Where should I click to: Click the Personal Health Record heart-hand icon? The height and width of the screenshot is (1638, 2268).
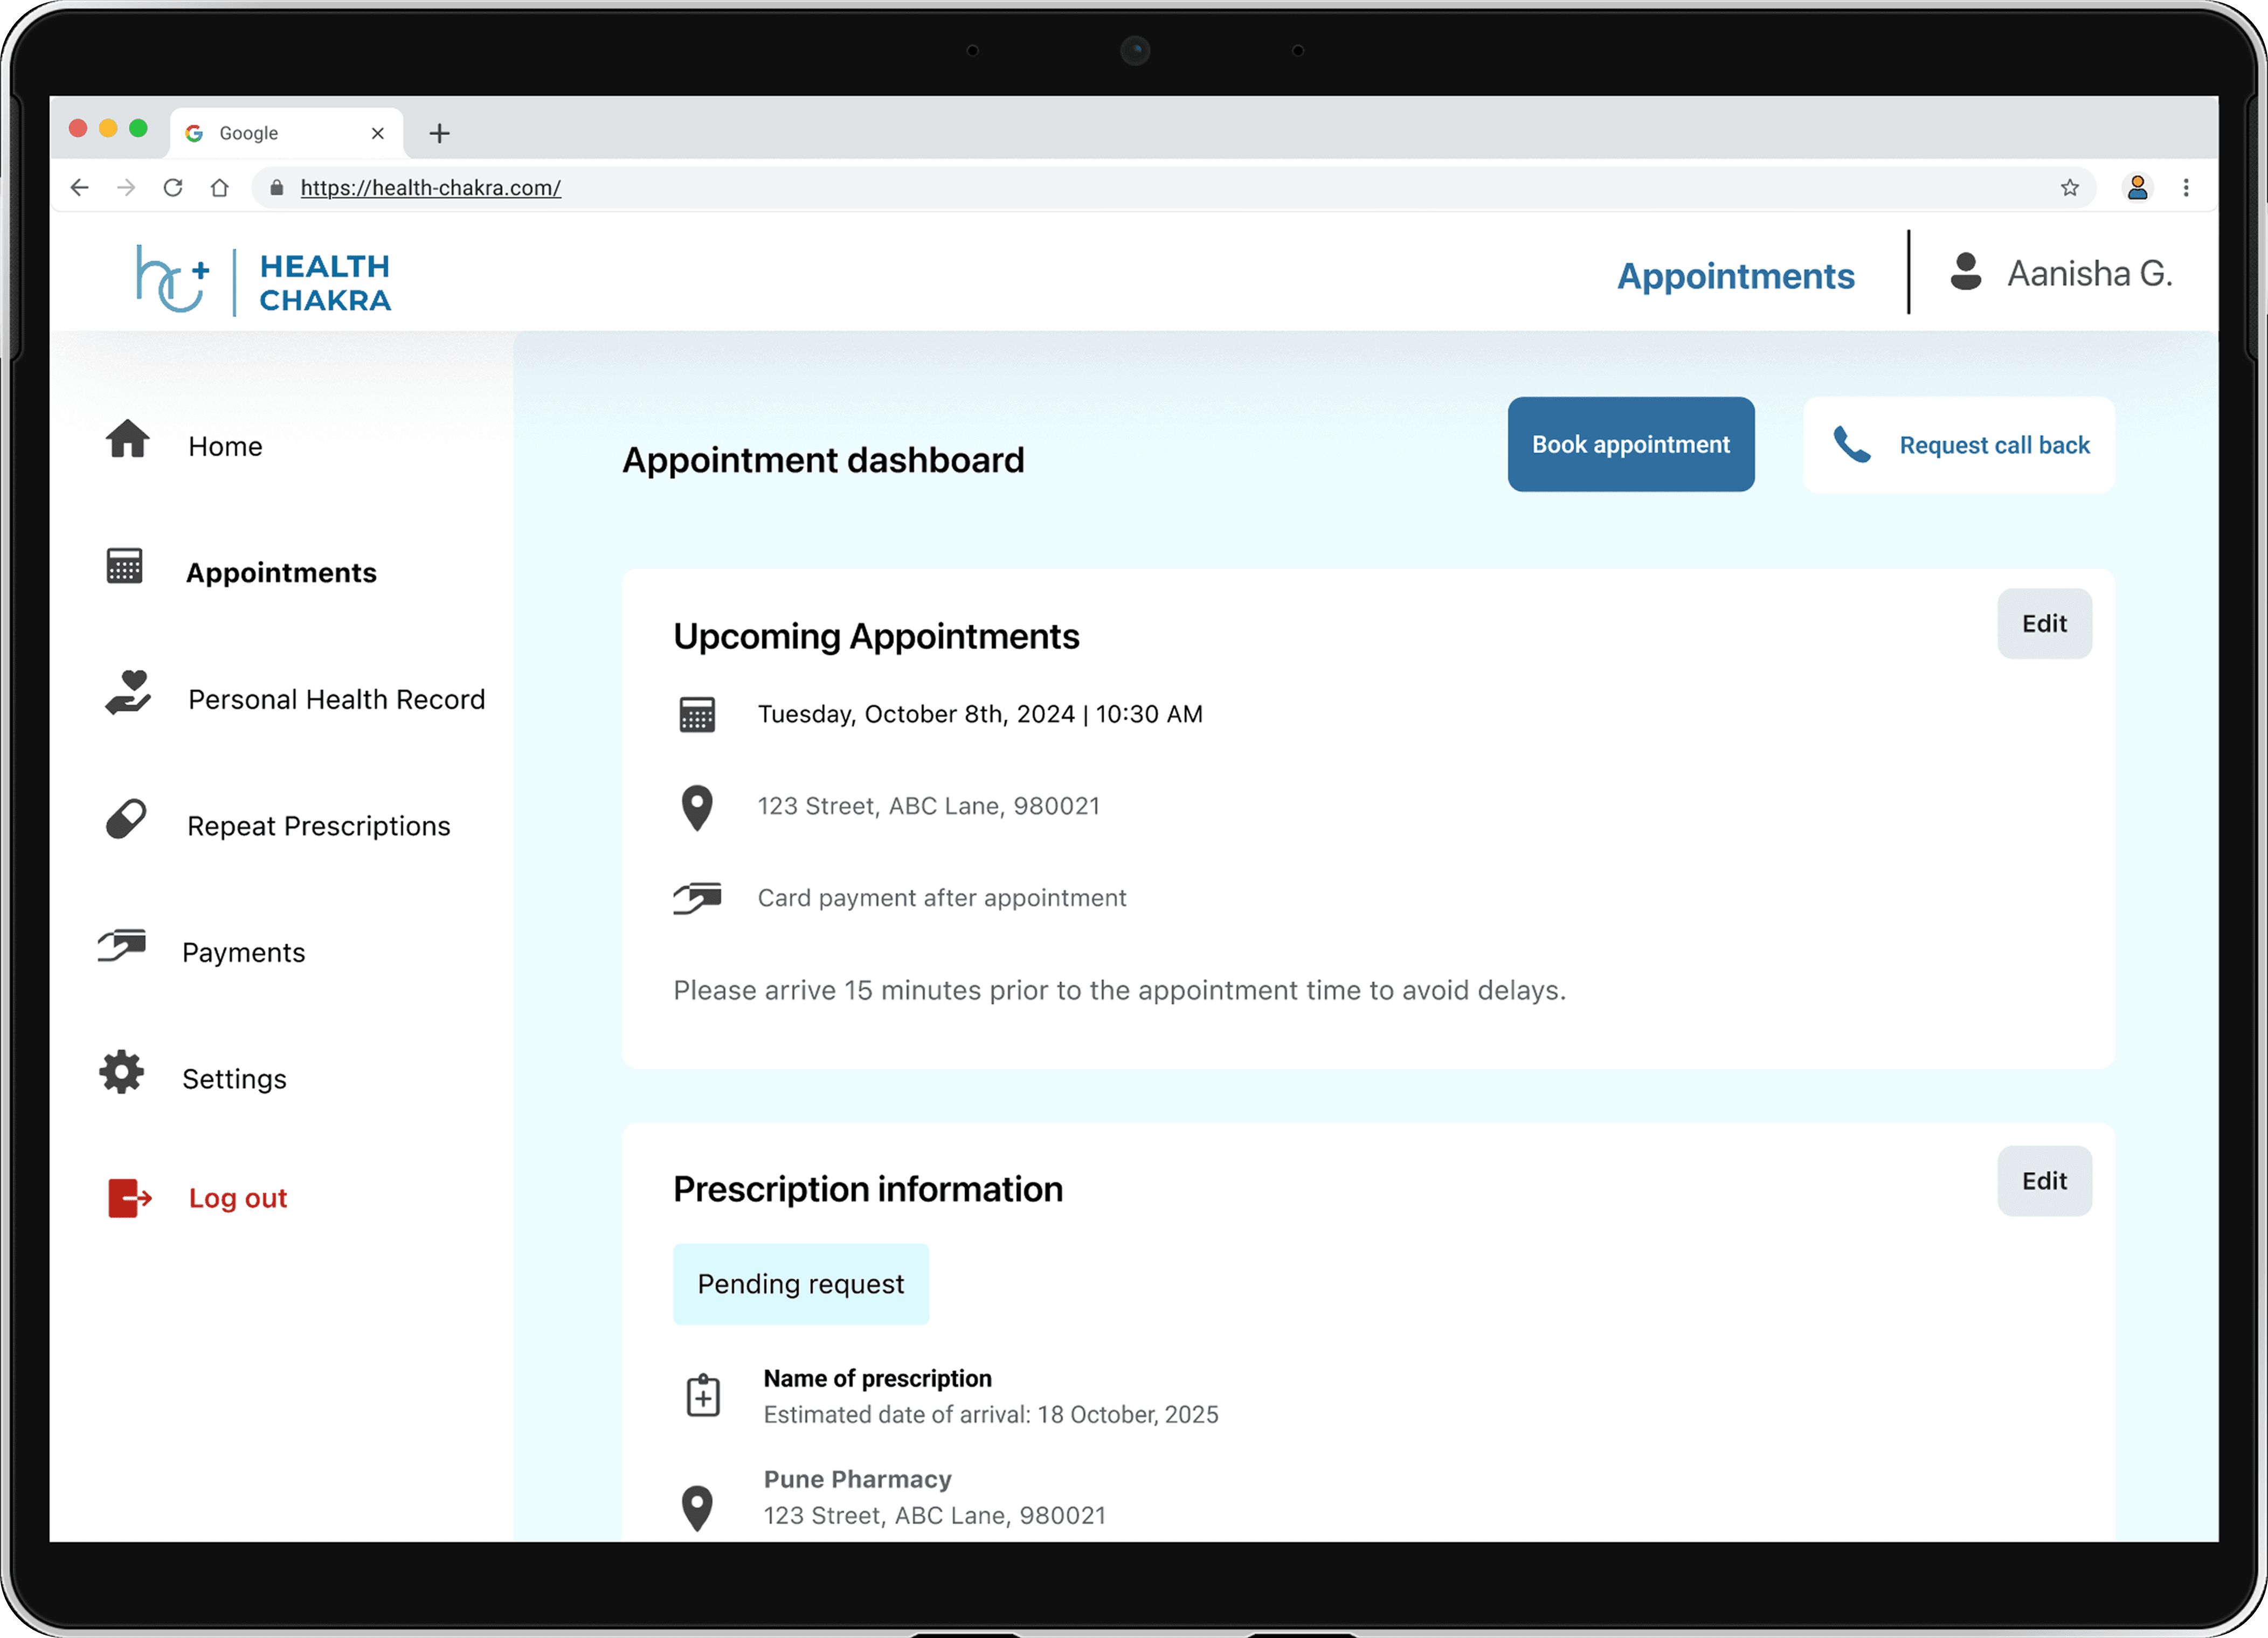tap(128, 692)
